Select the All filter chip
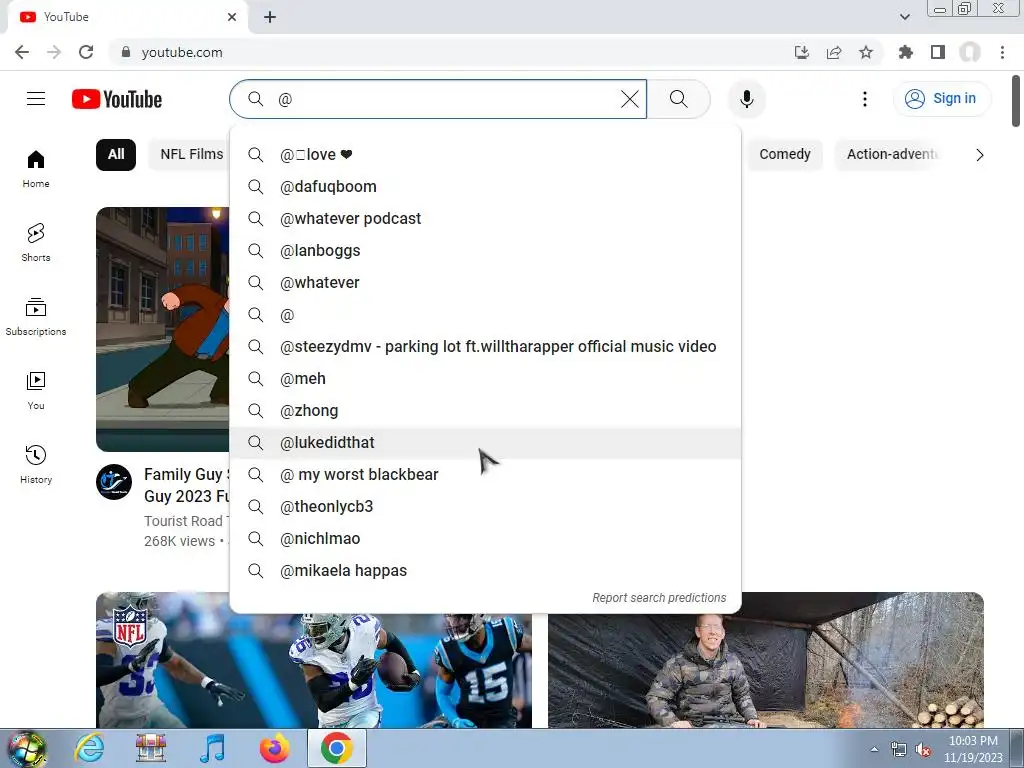Image resolution: width=1024 pixels, height=768 pixels. click(116, 155)
